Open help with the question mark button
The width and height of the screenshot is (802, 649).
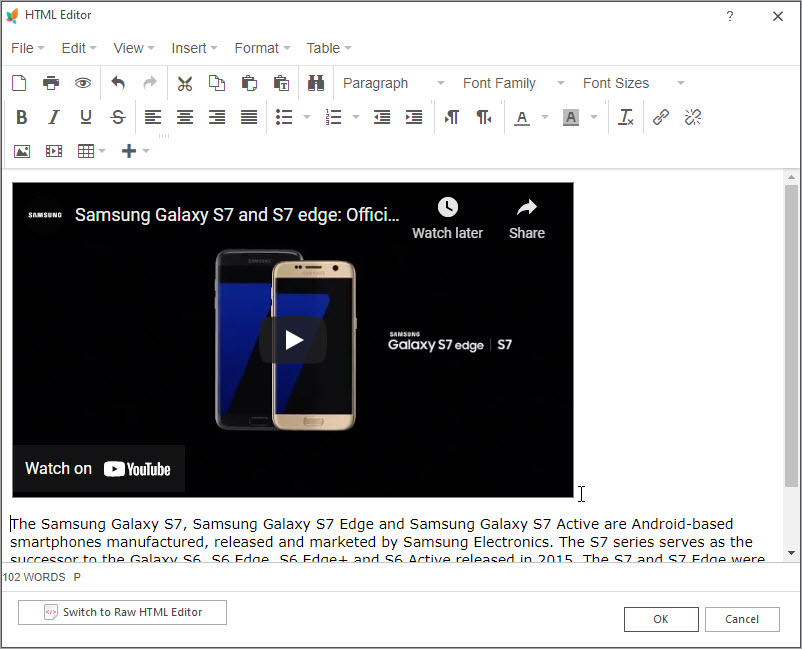(730, 16)
